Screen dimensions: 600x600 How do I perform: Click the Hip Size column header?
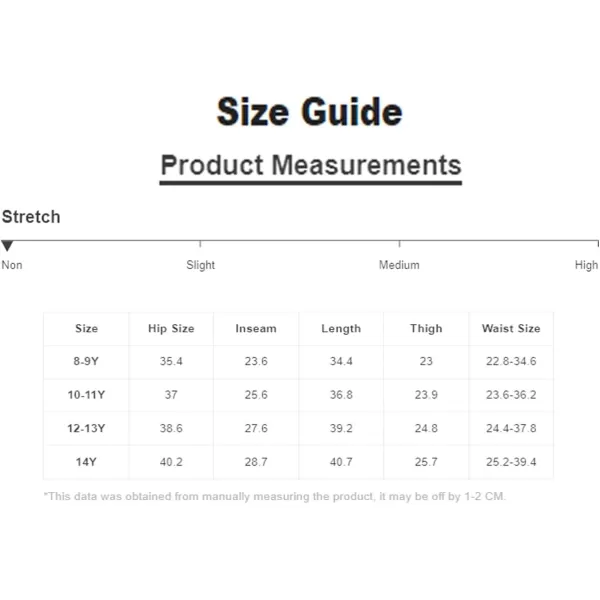[171, 328]
